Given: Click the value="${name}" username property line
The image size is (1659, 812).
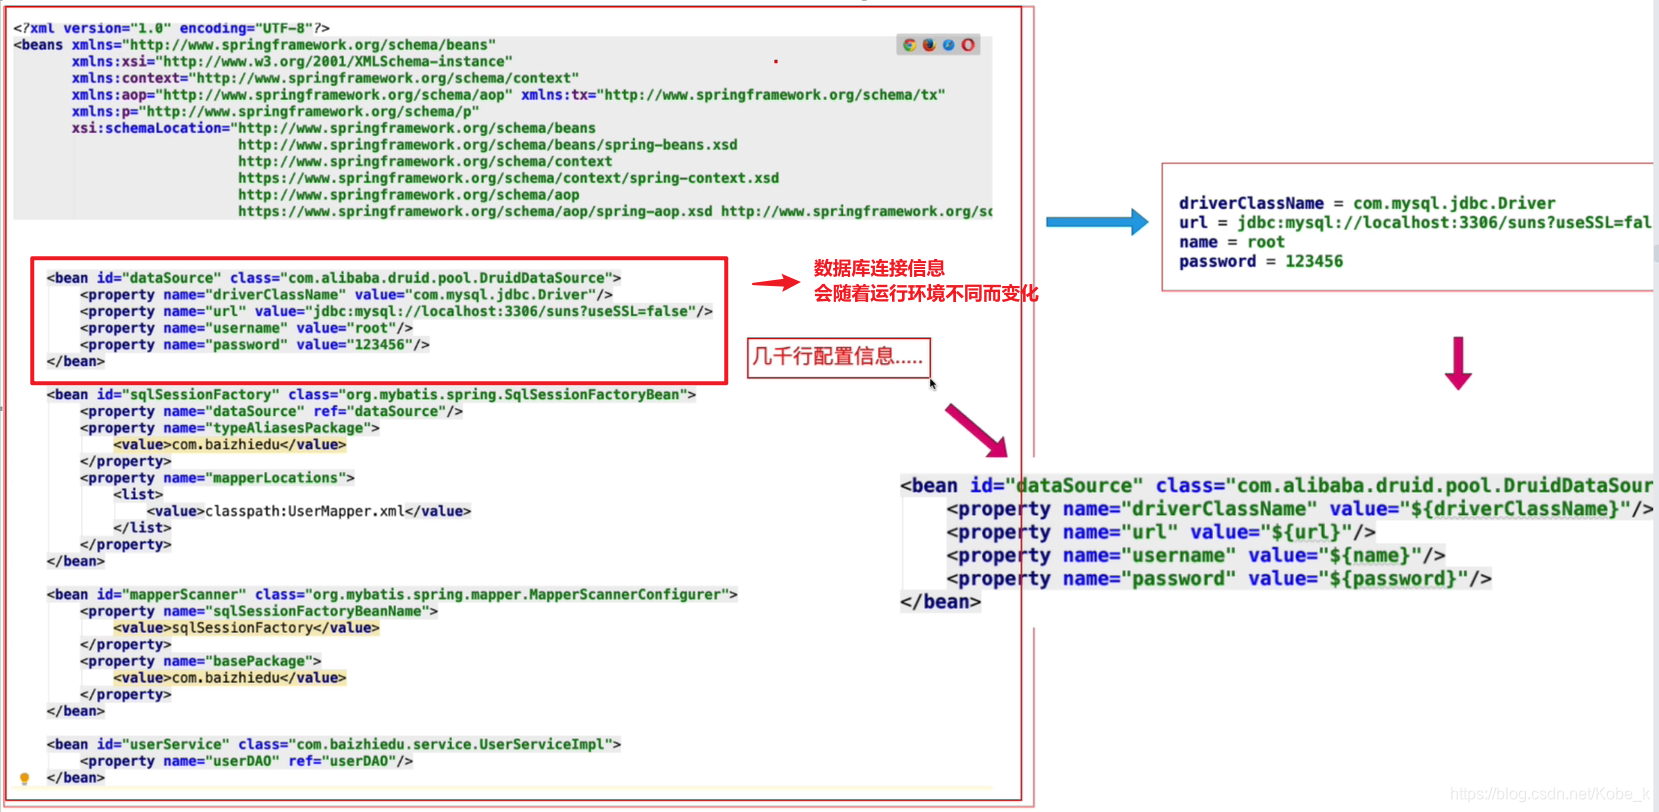Looking at the screenshot, I should click(1196, 555).
